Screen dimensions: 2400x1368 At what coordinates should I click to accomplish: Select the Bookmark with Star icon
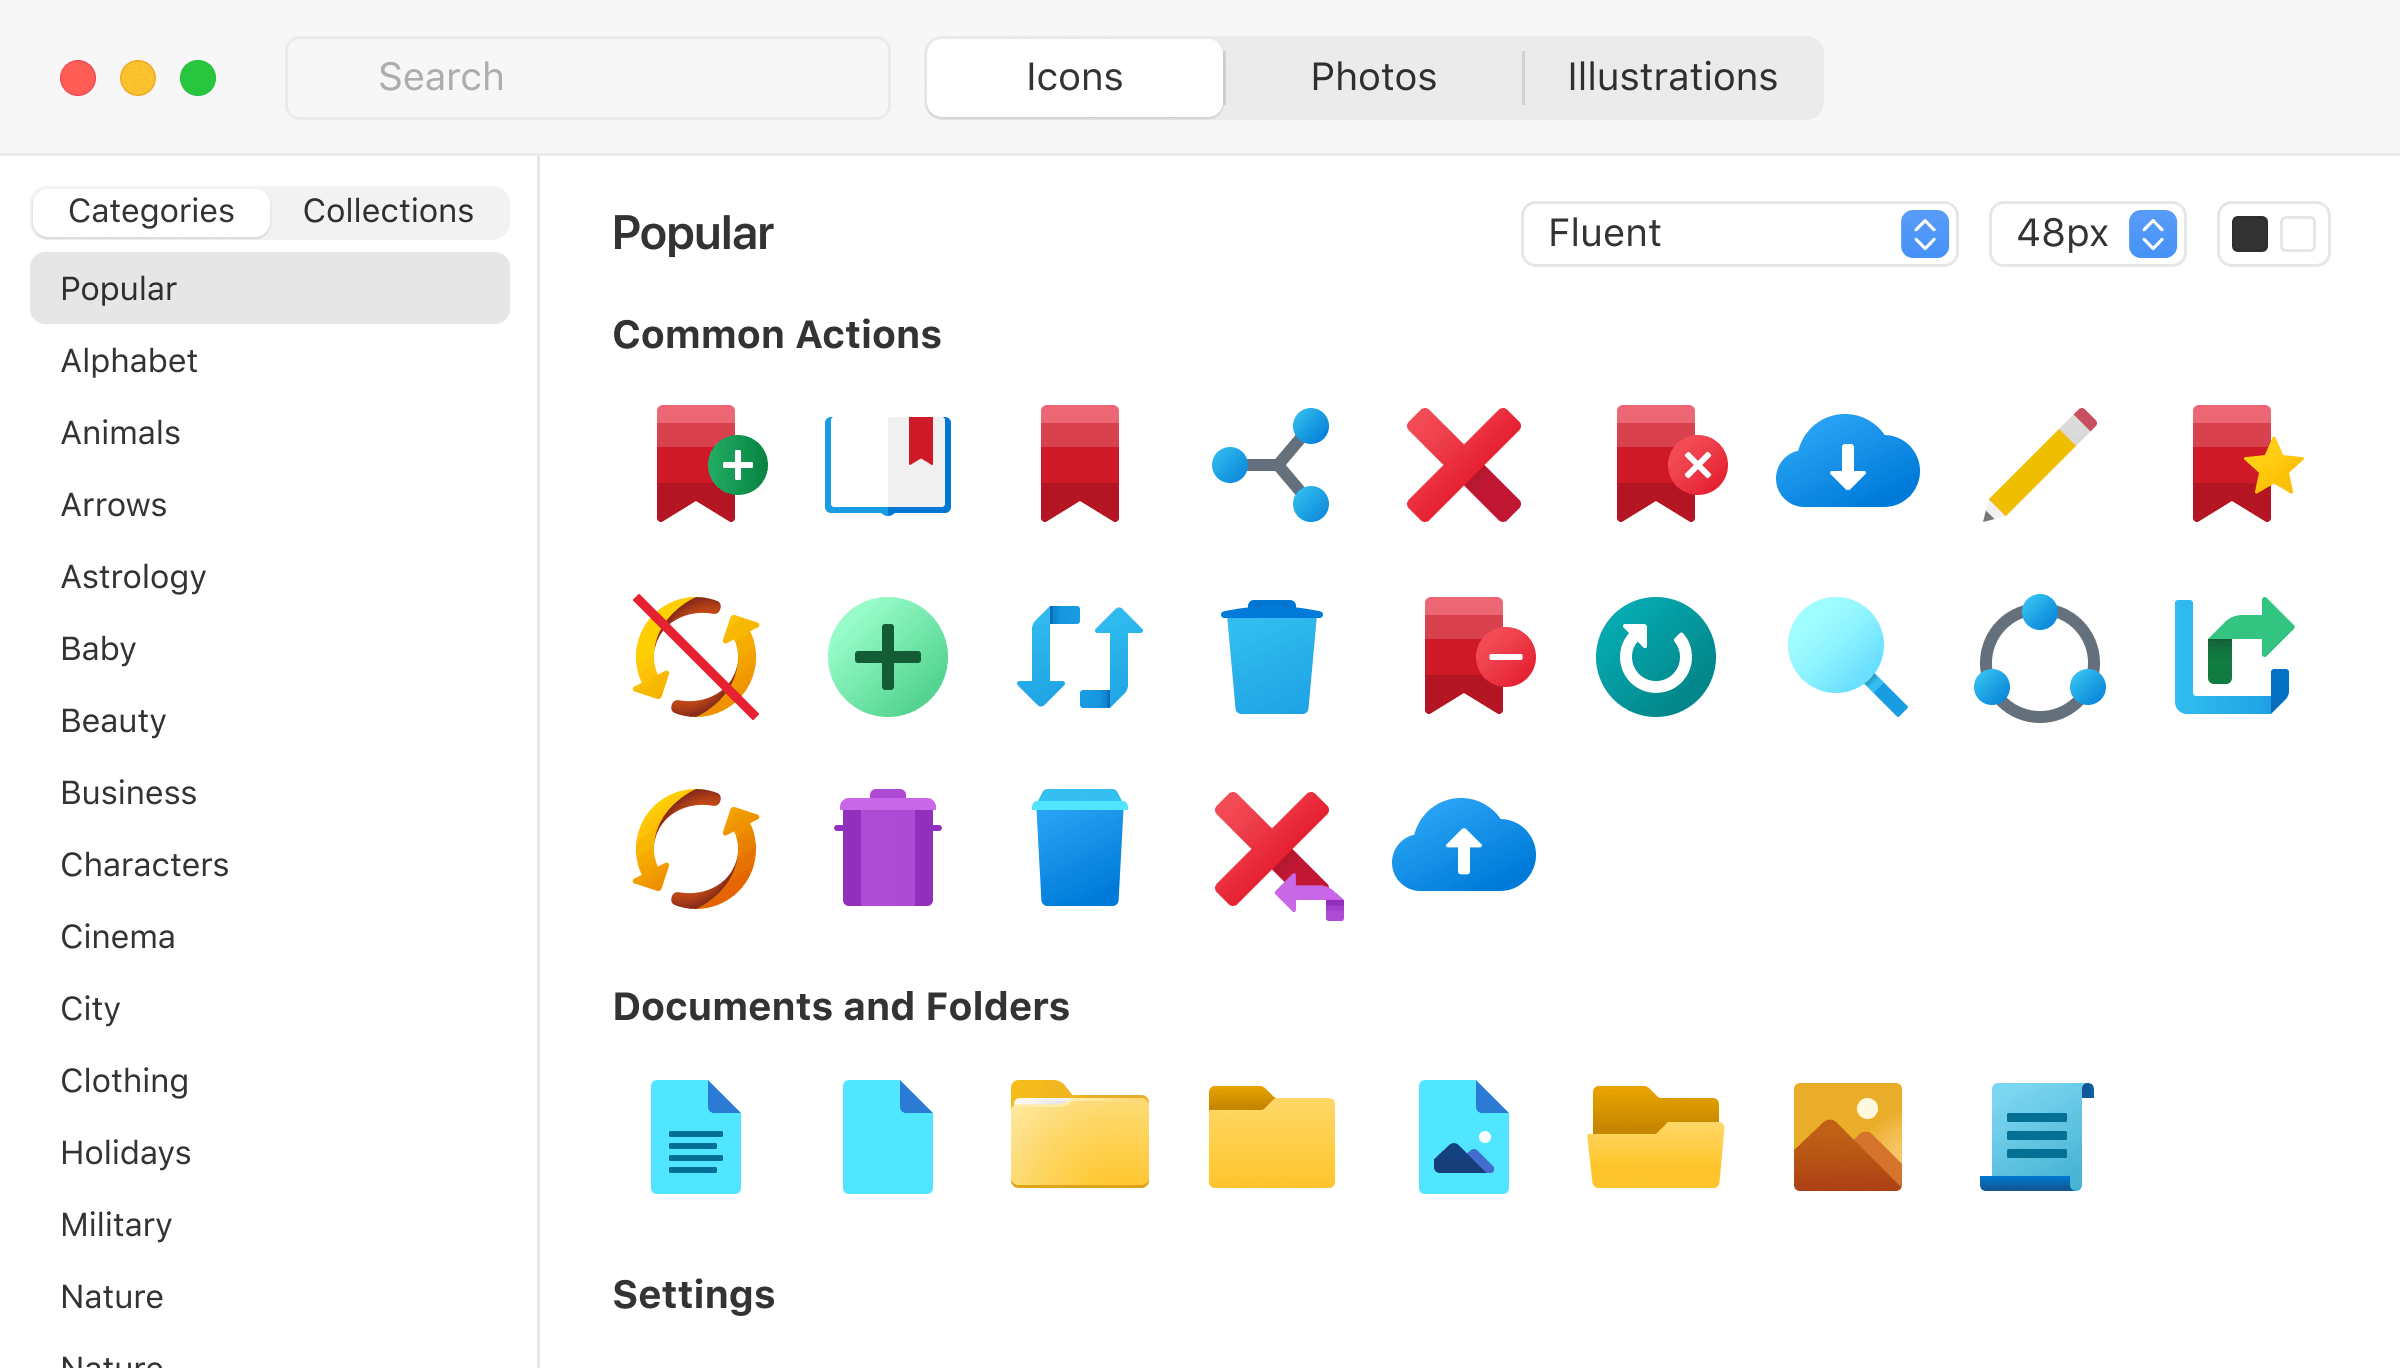coord(2245,463)
